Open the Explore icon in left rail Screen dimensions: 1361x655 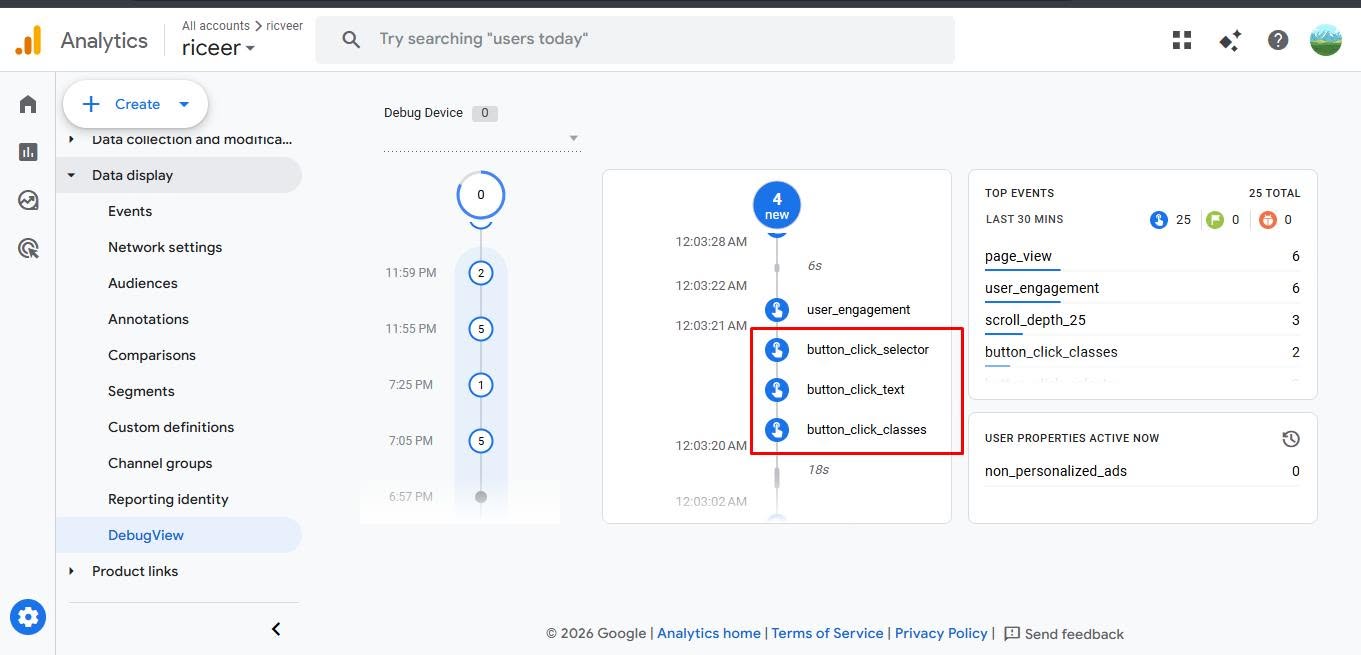click(x=28, y=200)
